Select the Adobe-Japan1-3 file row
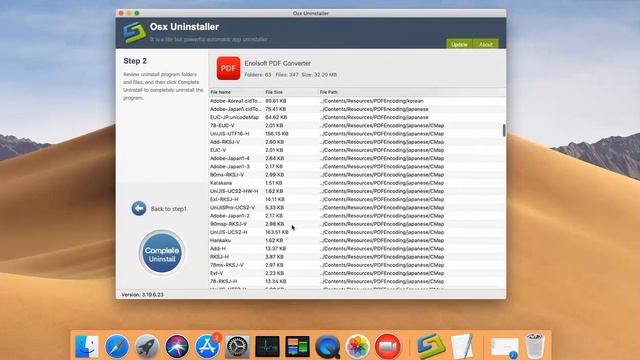 coord(357,167)
